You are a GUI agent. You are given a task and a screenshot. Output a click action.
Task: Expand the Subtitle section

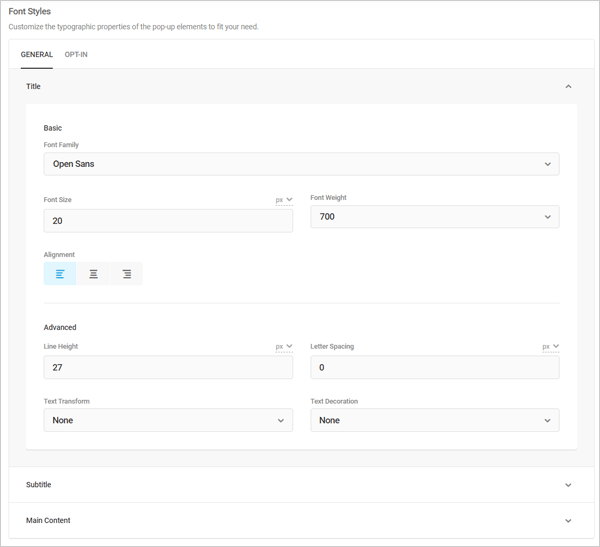[568, 485]
